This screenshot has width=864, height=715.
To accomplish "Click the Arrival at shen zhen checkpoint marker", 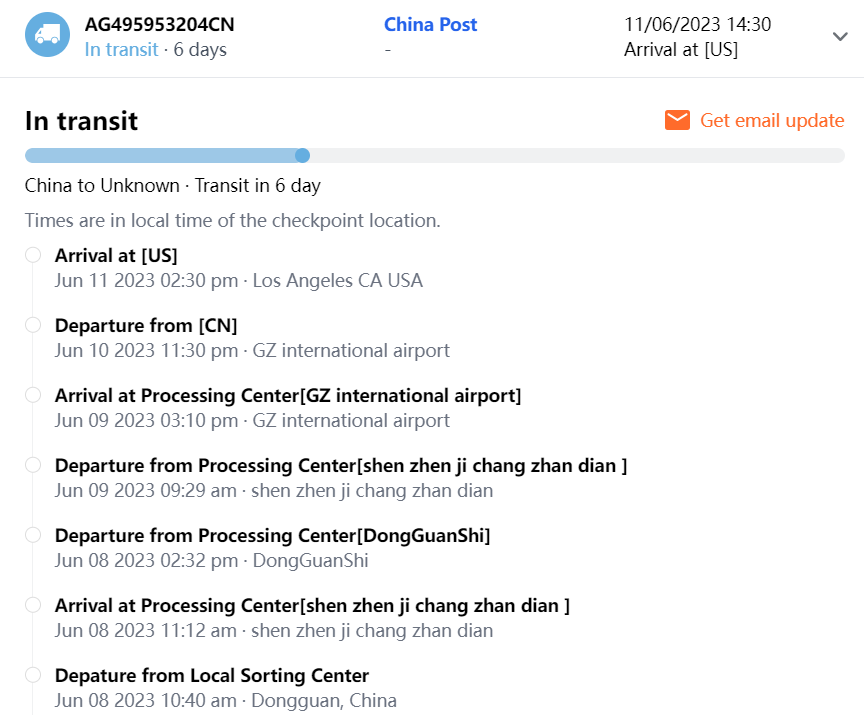I will [x=33, y=605].
